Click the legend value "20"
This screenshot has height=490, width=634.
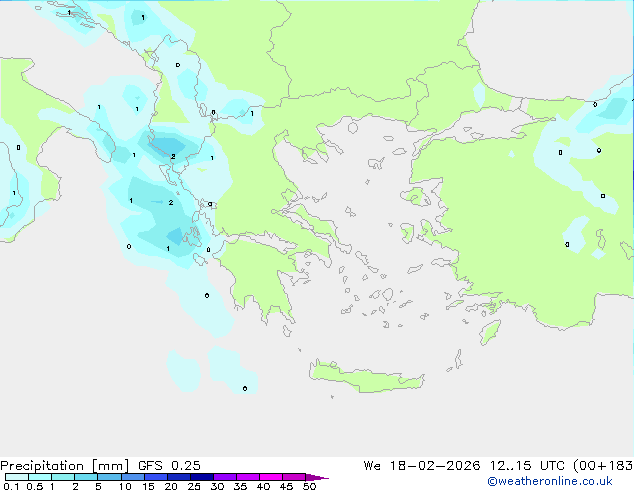171,486
